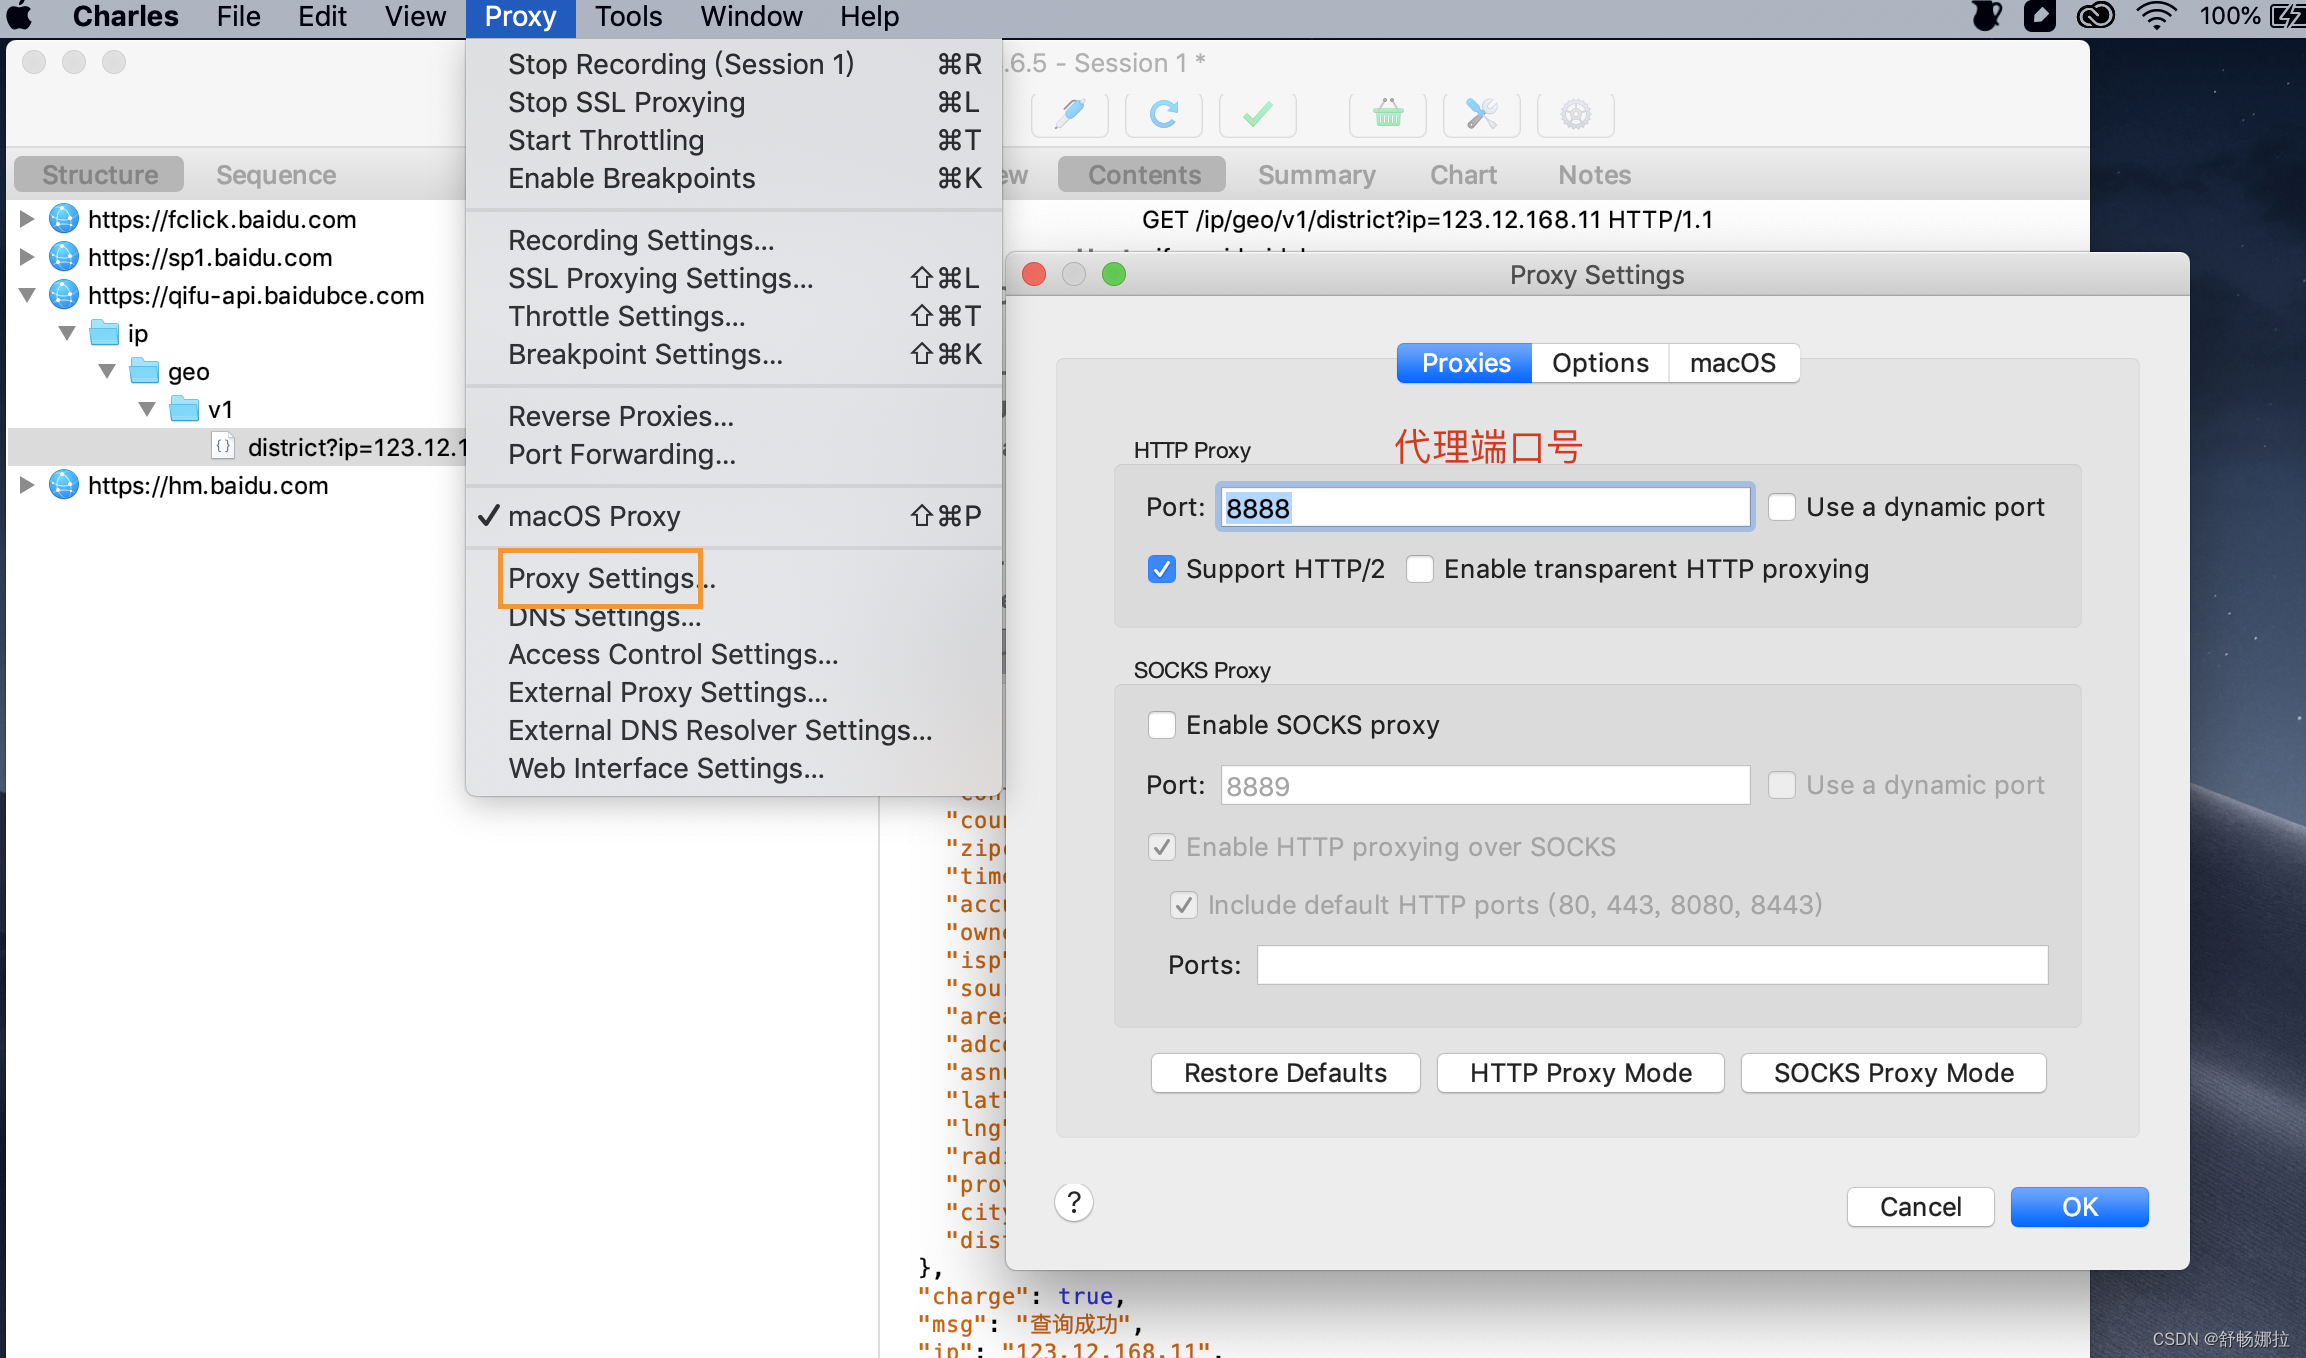Screen dimensions: 2306x1358
Task: Choose Enable Breakpoints menu item
Action: coord(734,178)
